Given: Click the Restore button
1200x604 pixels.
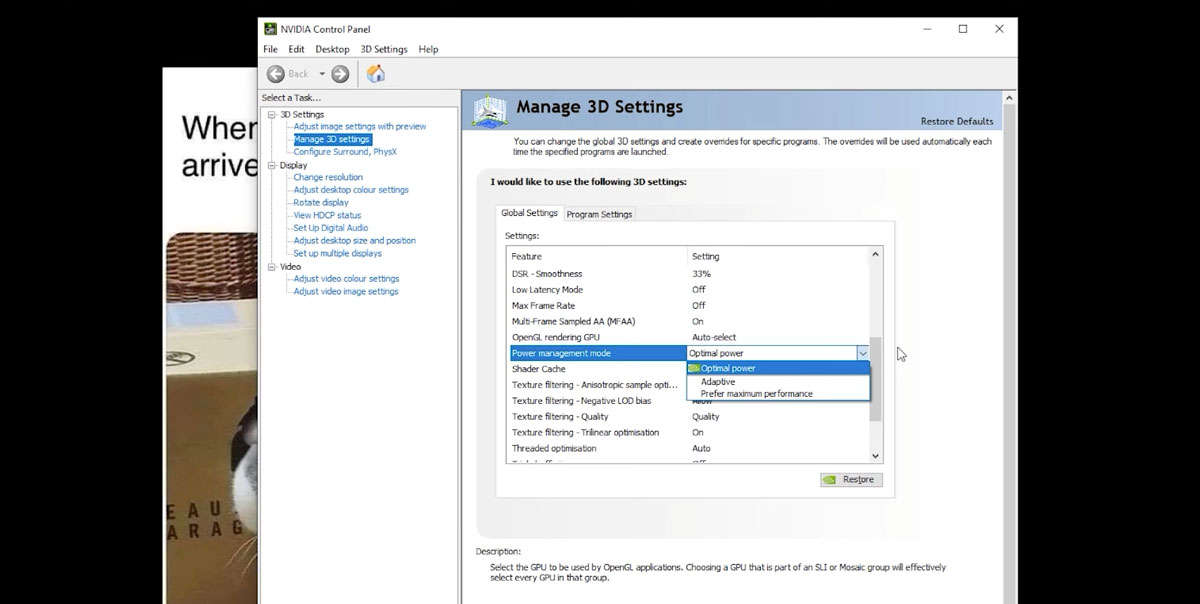Looking at the screenshot, I should click(849, 480).
